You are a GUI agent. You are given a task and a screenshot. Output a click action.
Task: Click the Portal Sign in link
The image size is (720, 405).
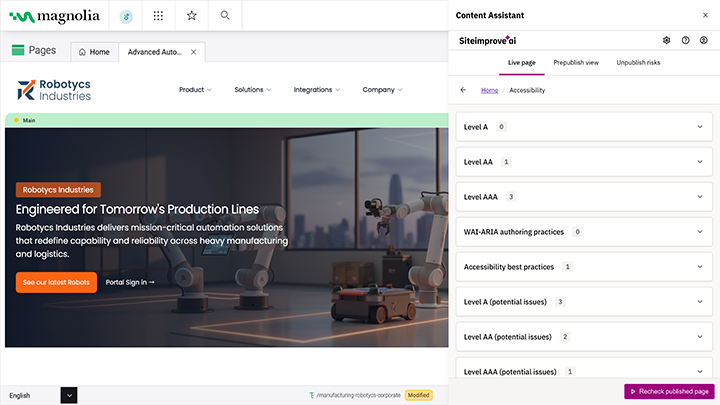[x=130, y=282]
